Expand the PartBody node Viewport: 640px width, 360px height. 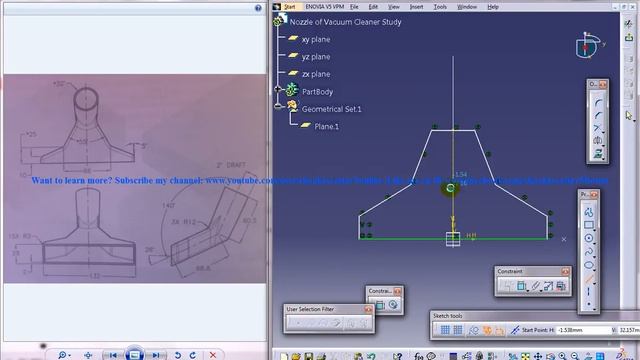point(278,89)
